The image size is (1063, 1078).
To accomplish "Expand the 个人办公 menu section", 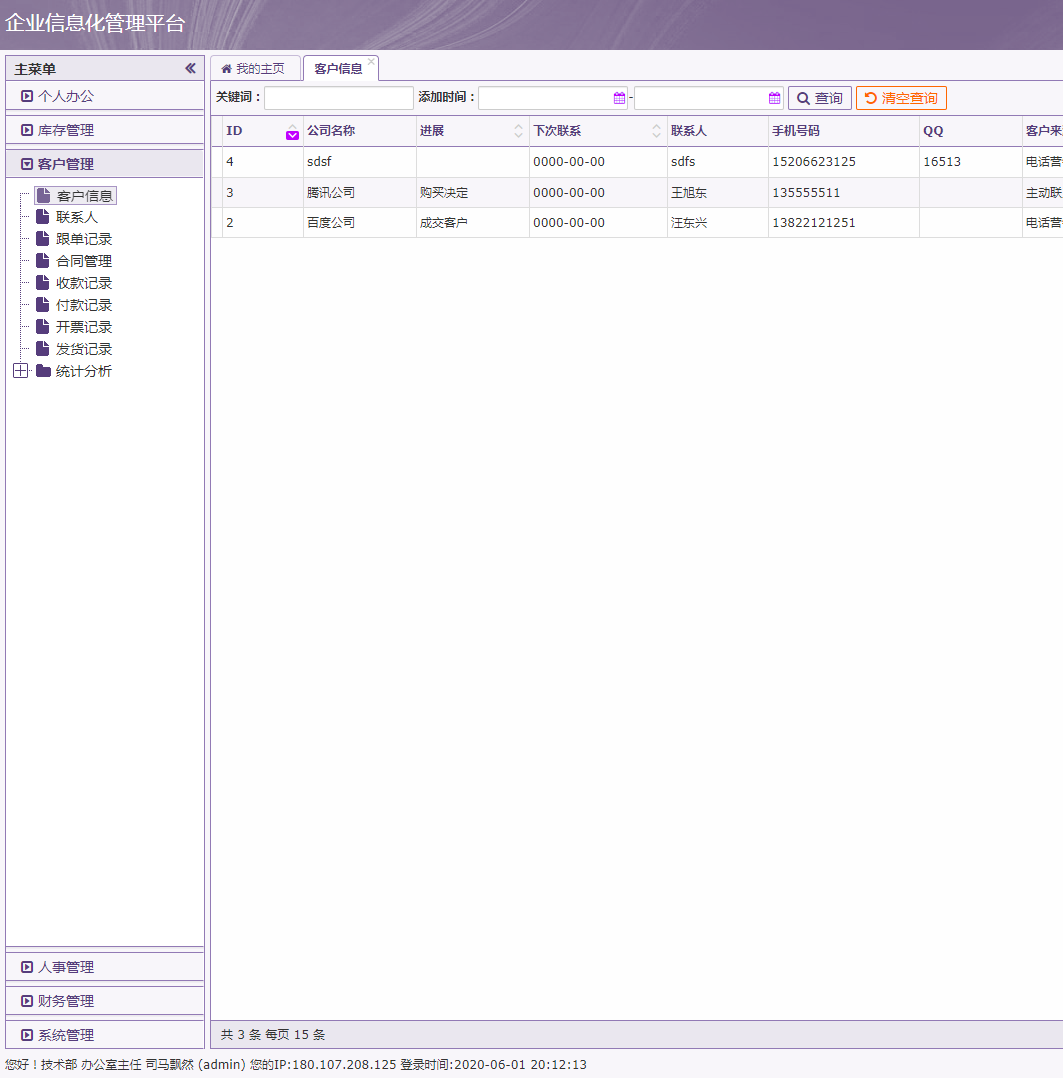I will 27,96.
